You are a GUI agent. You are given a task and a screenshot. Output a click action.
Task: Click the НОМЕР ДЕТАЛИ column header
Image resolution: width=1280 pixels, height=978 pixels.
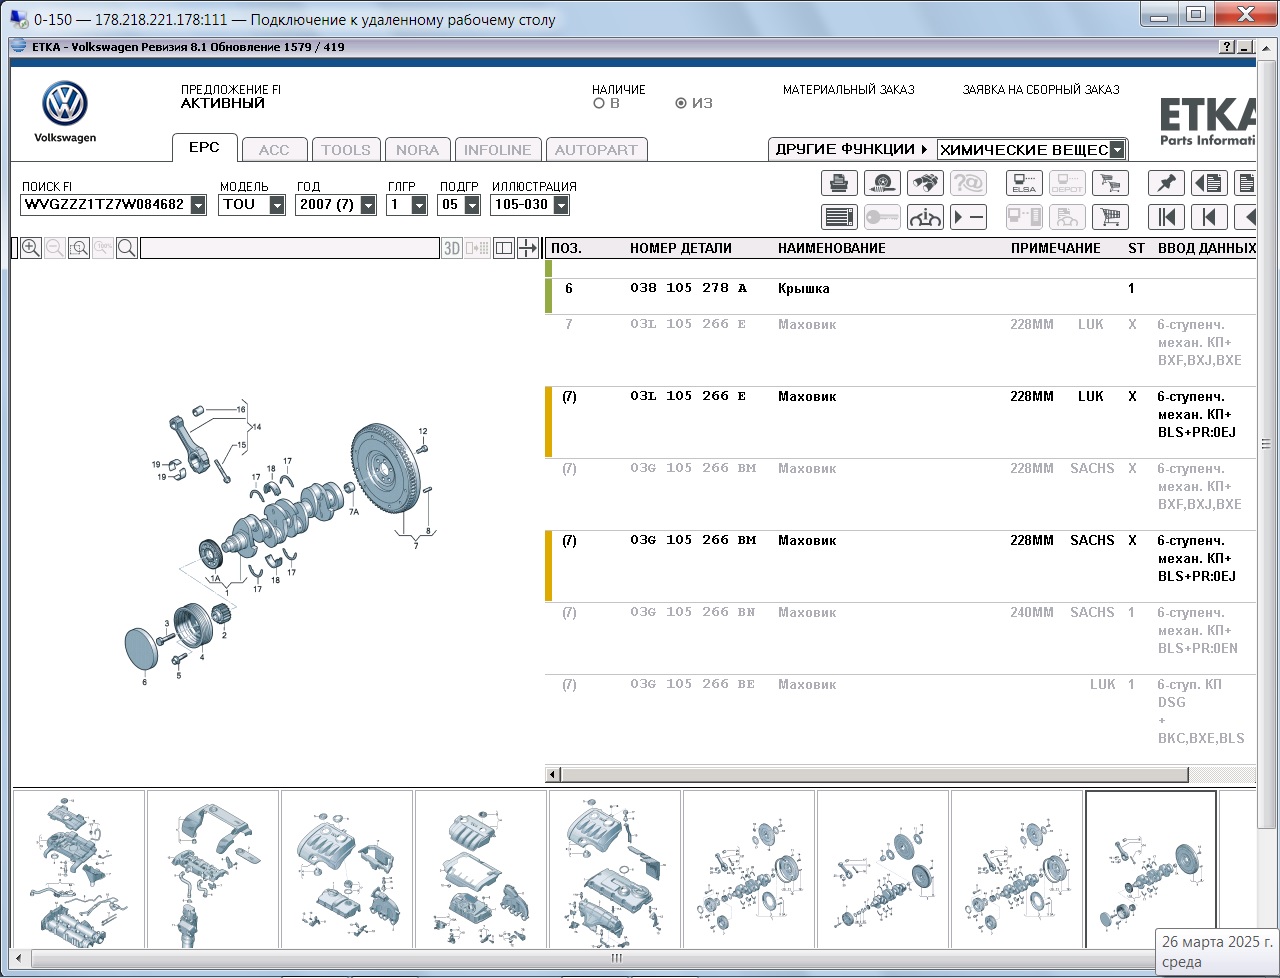[681, 248]
